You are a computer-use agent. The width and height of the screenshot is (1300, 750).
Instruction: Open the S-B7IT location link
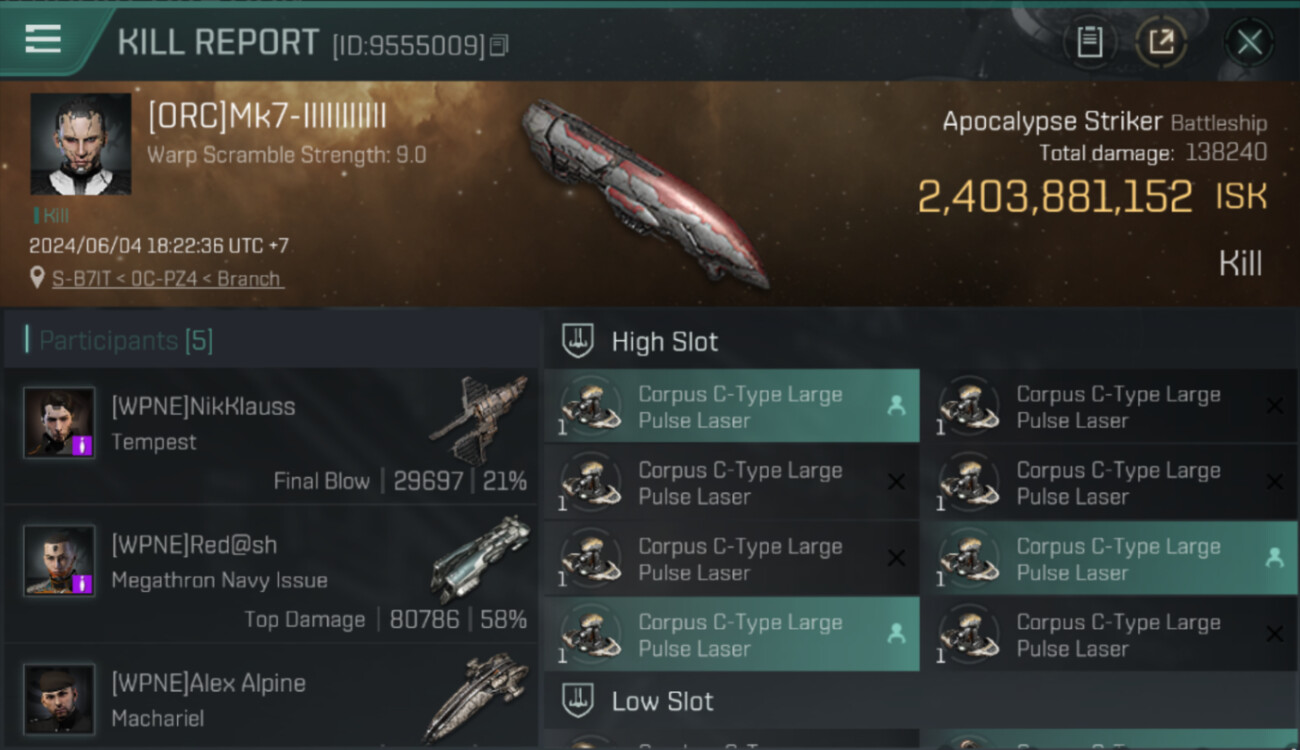click(x=166, y=279)
